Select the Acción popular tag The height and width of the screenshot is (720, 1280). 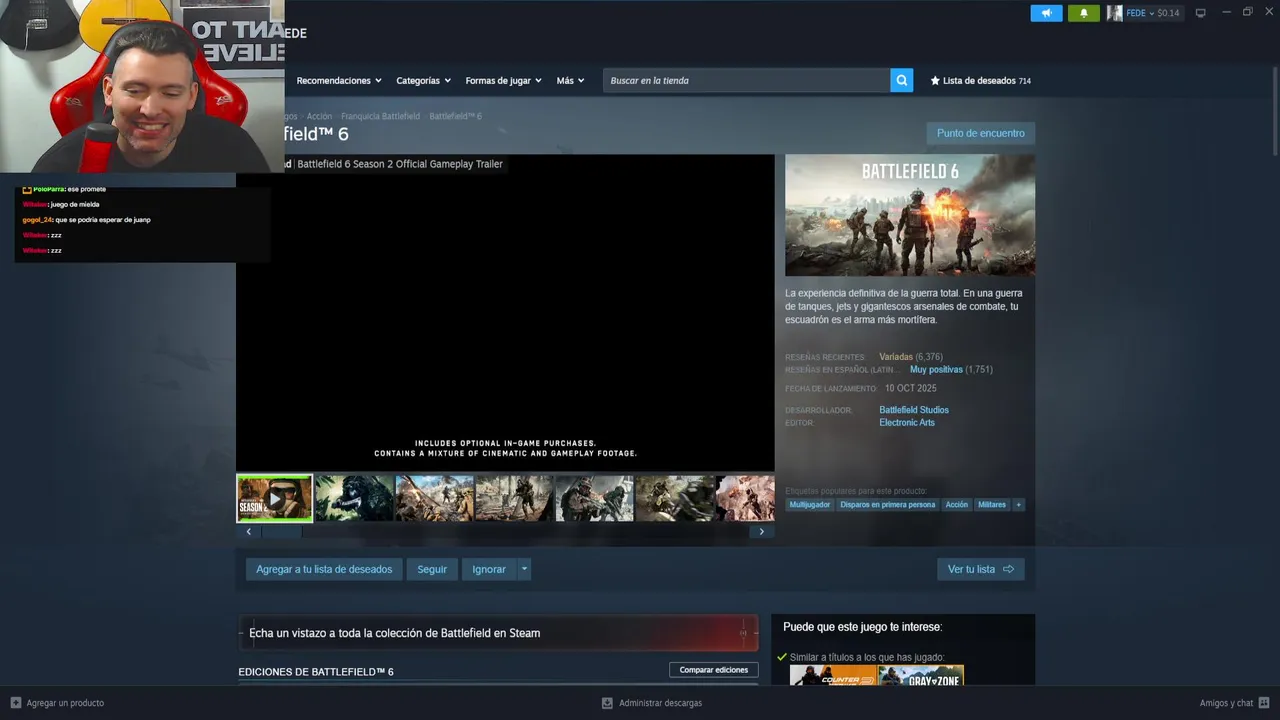point(957,505)
